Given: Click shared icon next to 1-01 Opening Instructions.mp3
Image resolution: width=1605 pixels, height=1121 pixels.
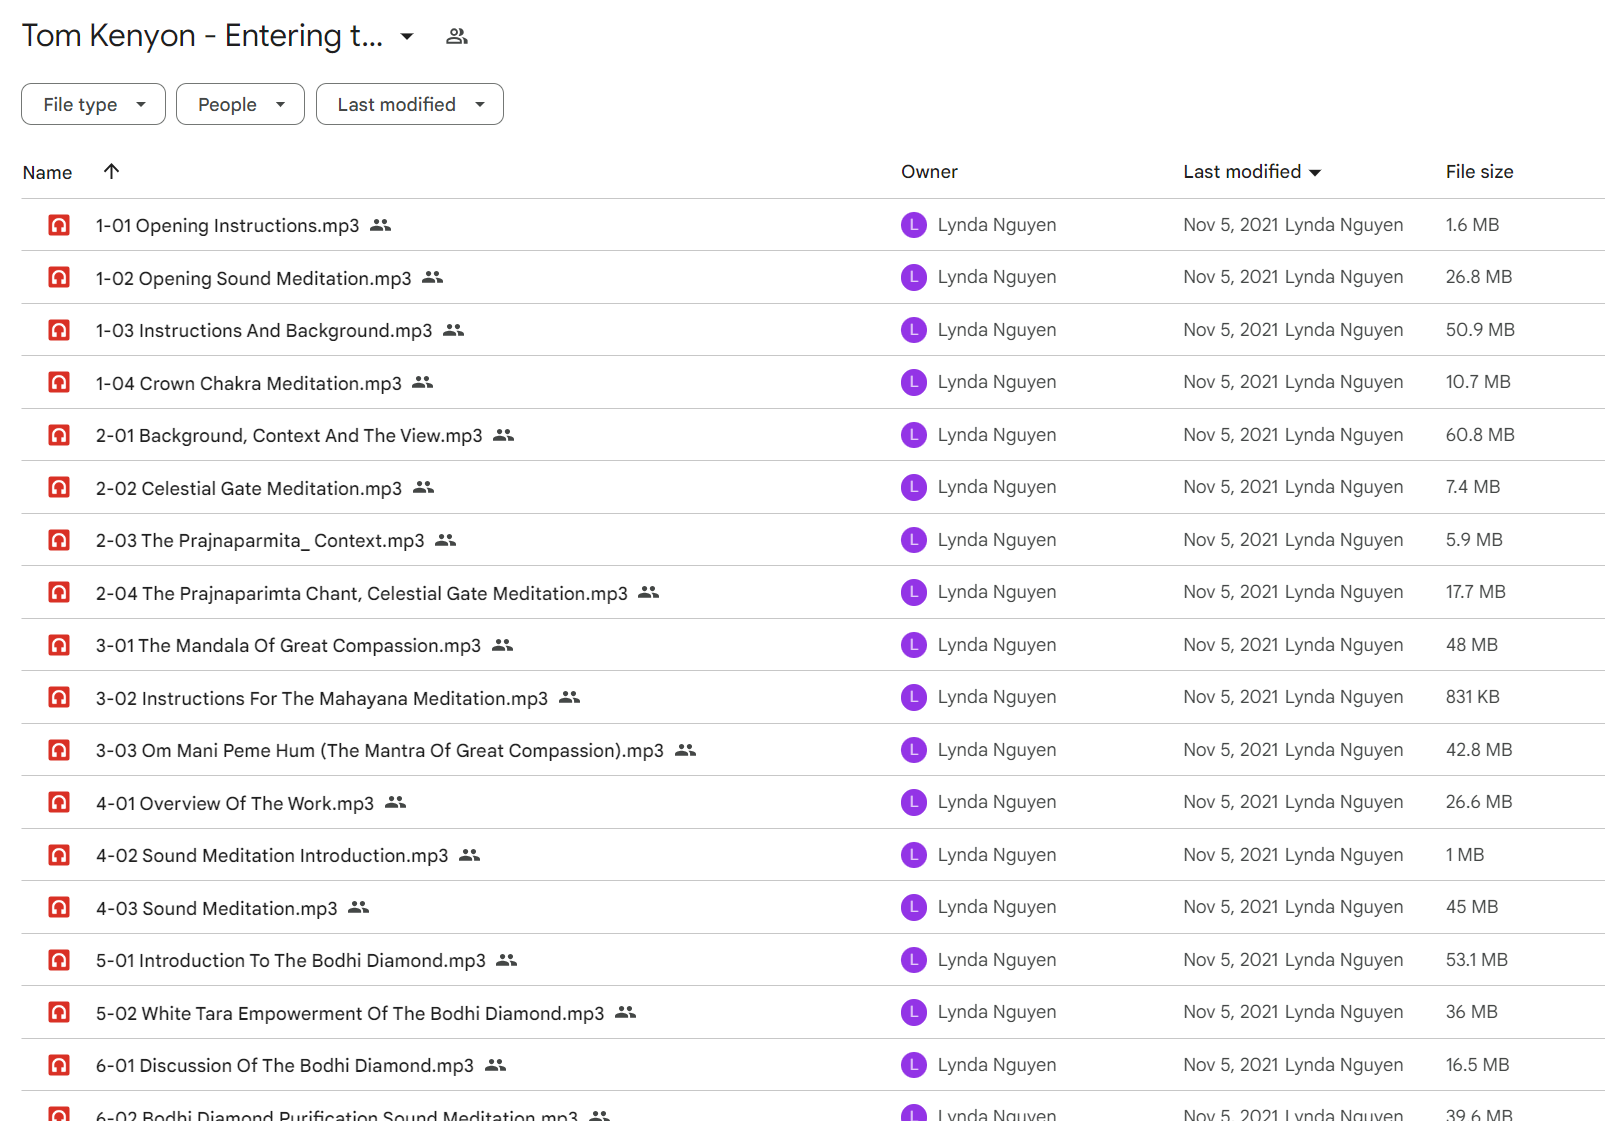Looking at the screenshot, I should (x=380, y=225).
